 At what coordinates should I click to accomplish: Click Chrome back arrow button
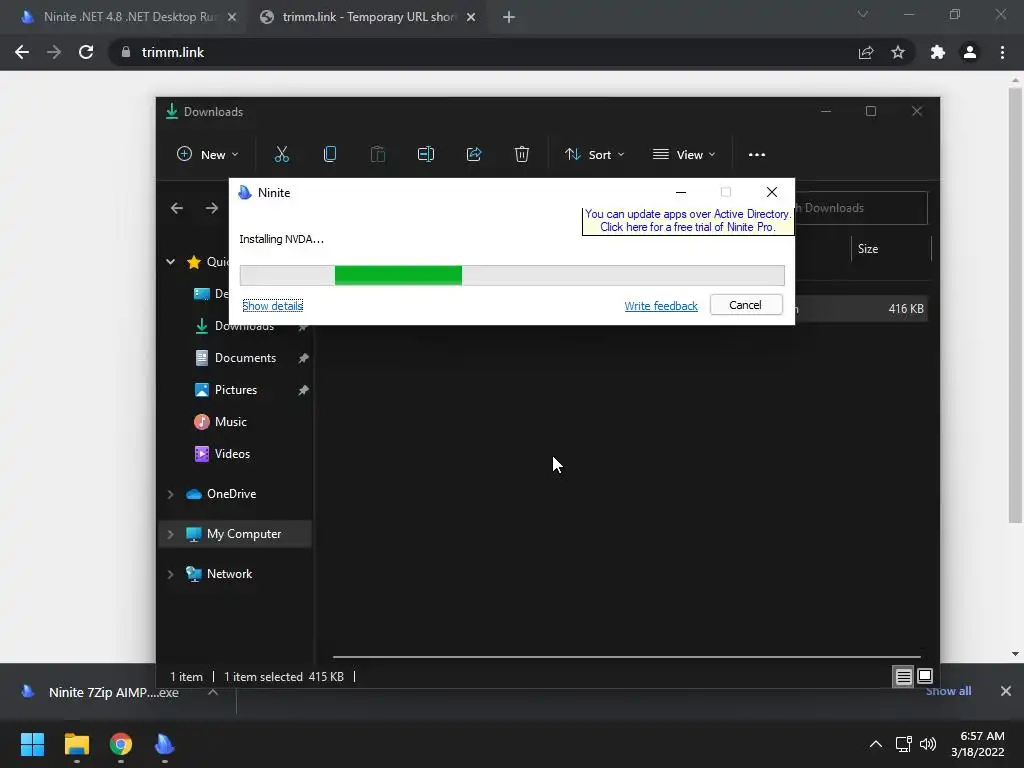22,52
